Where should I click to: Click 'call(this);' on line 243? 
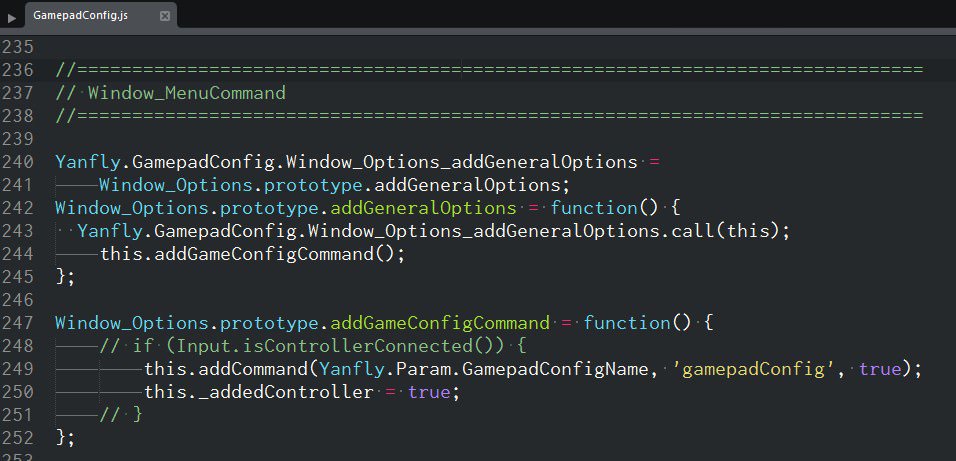(x=730, y=231)
